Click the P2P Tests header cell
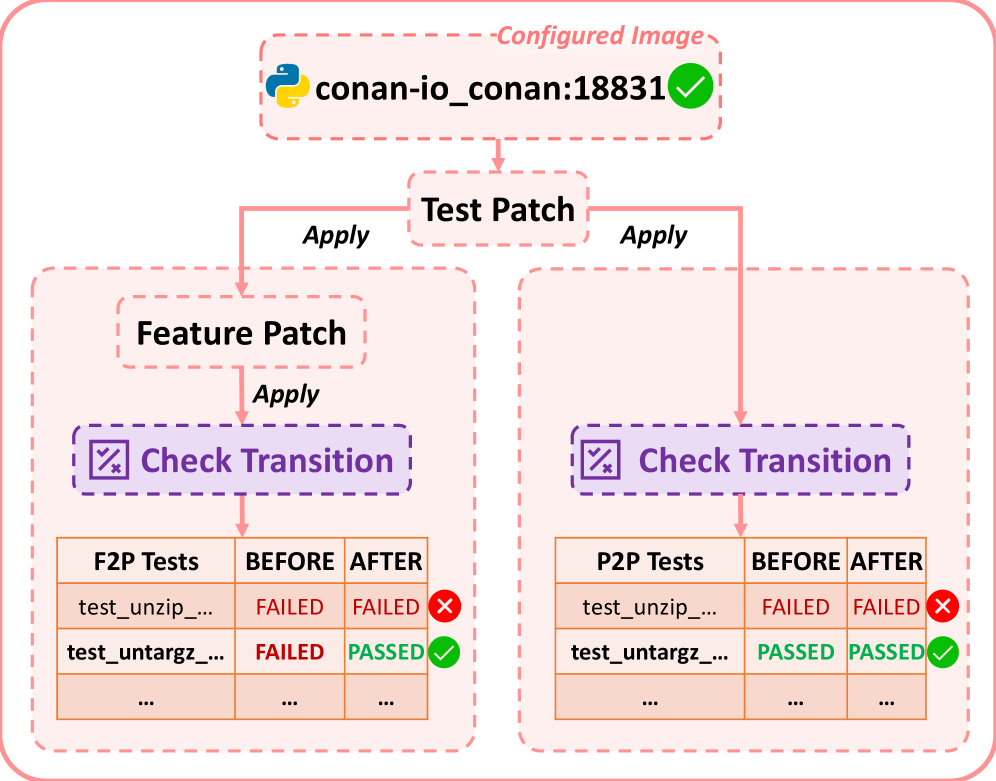The image size is (996, 781). [650, 561]
